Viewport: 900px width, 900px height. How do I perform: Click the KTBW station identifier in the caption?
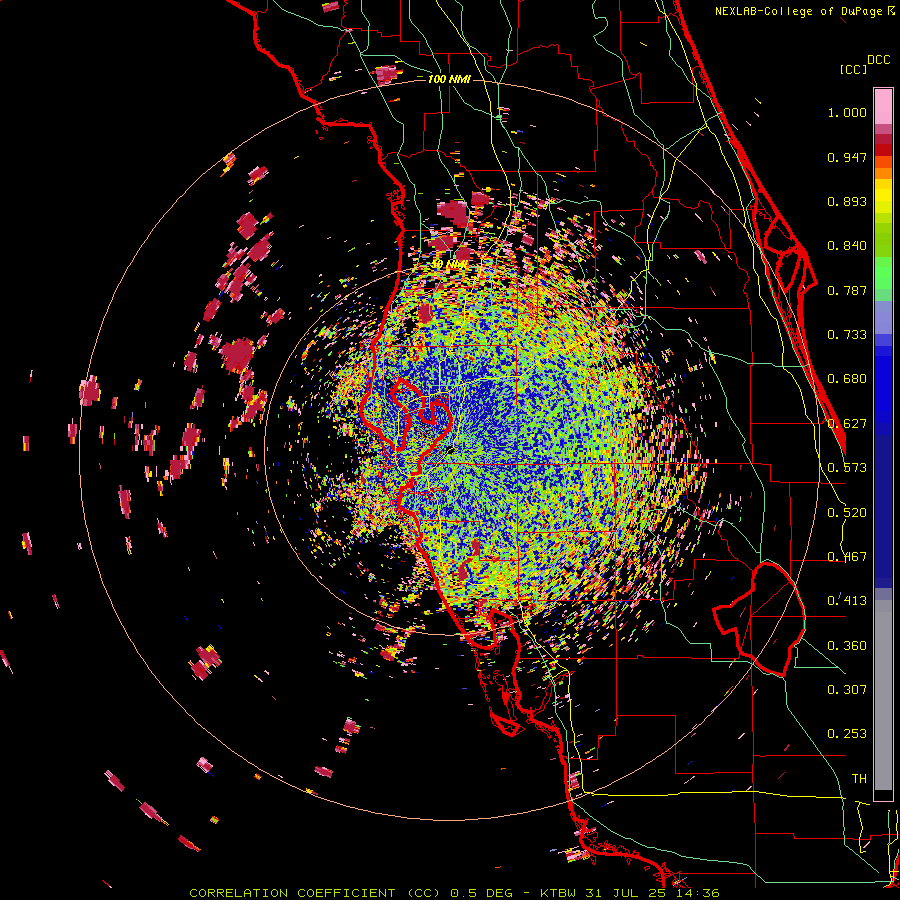click(x=560, y=893)
